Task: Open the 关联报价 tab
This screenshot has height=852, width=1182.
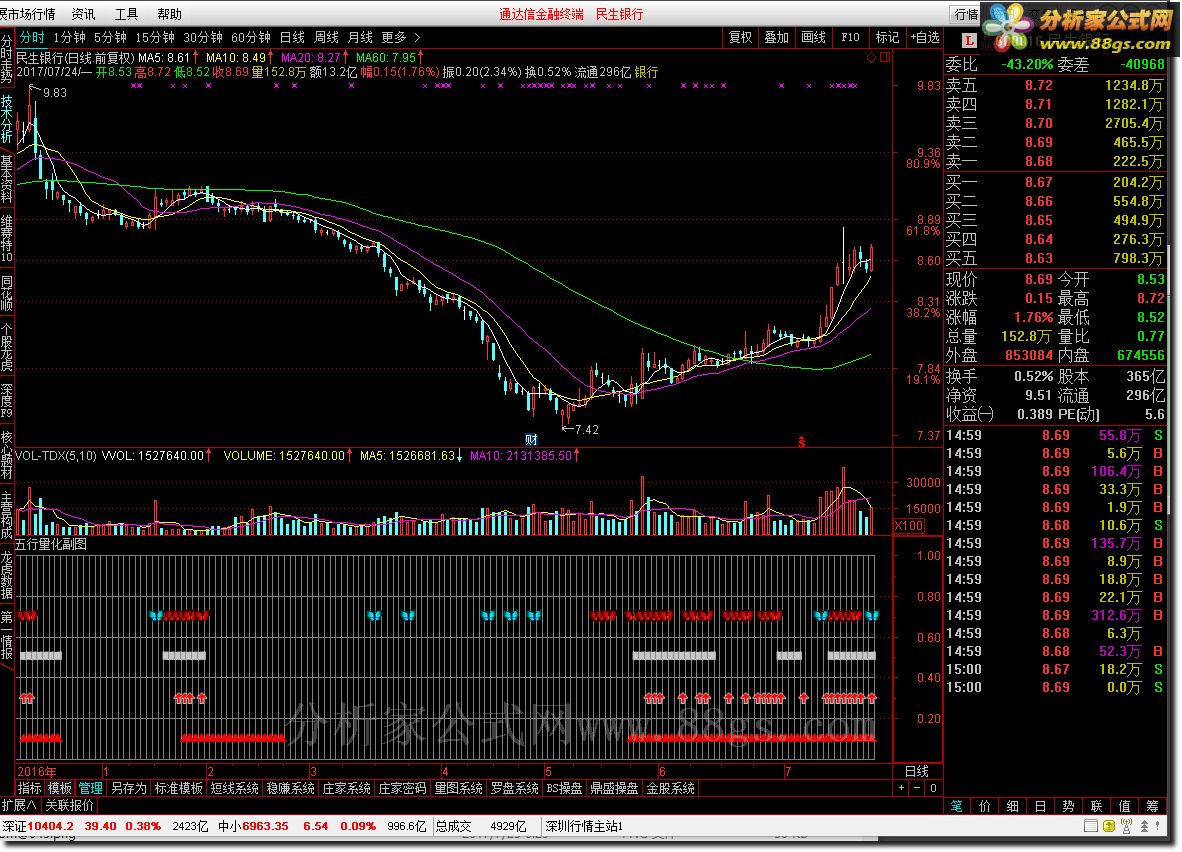Action: (x=69, y=805)
